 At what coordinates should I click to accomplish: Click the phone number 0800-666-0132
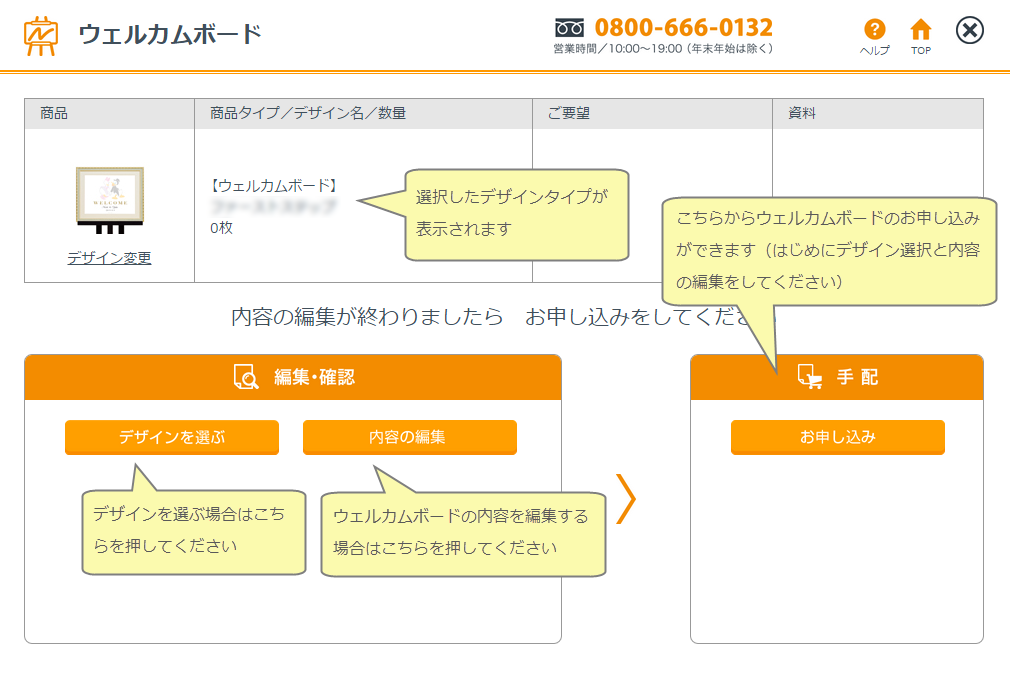pos(683,27)
